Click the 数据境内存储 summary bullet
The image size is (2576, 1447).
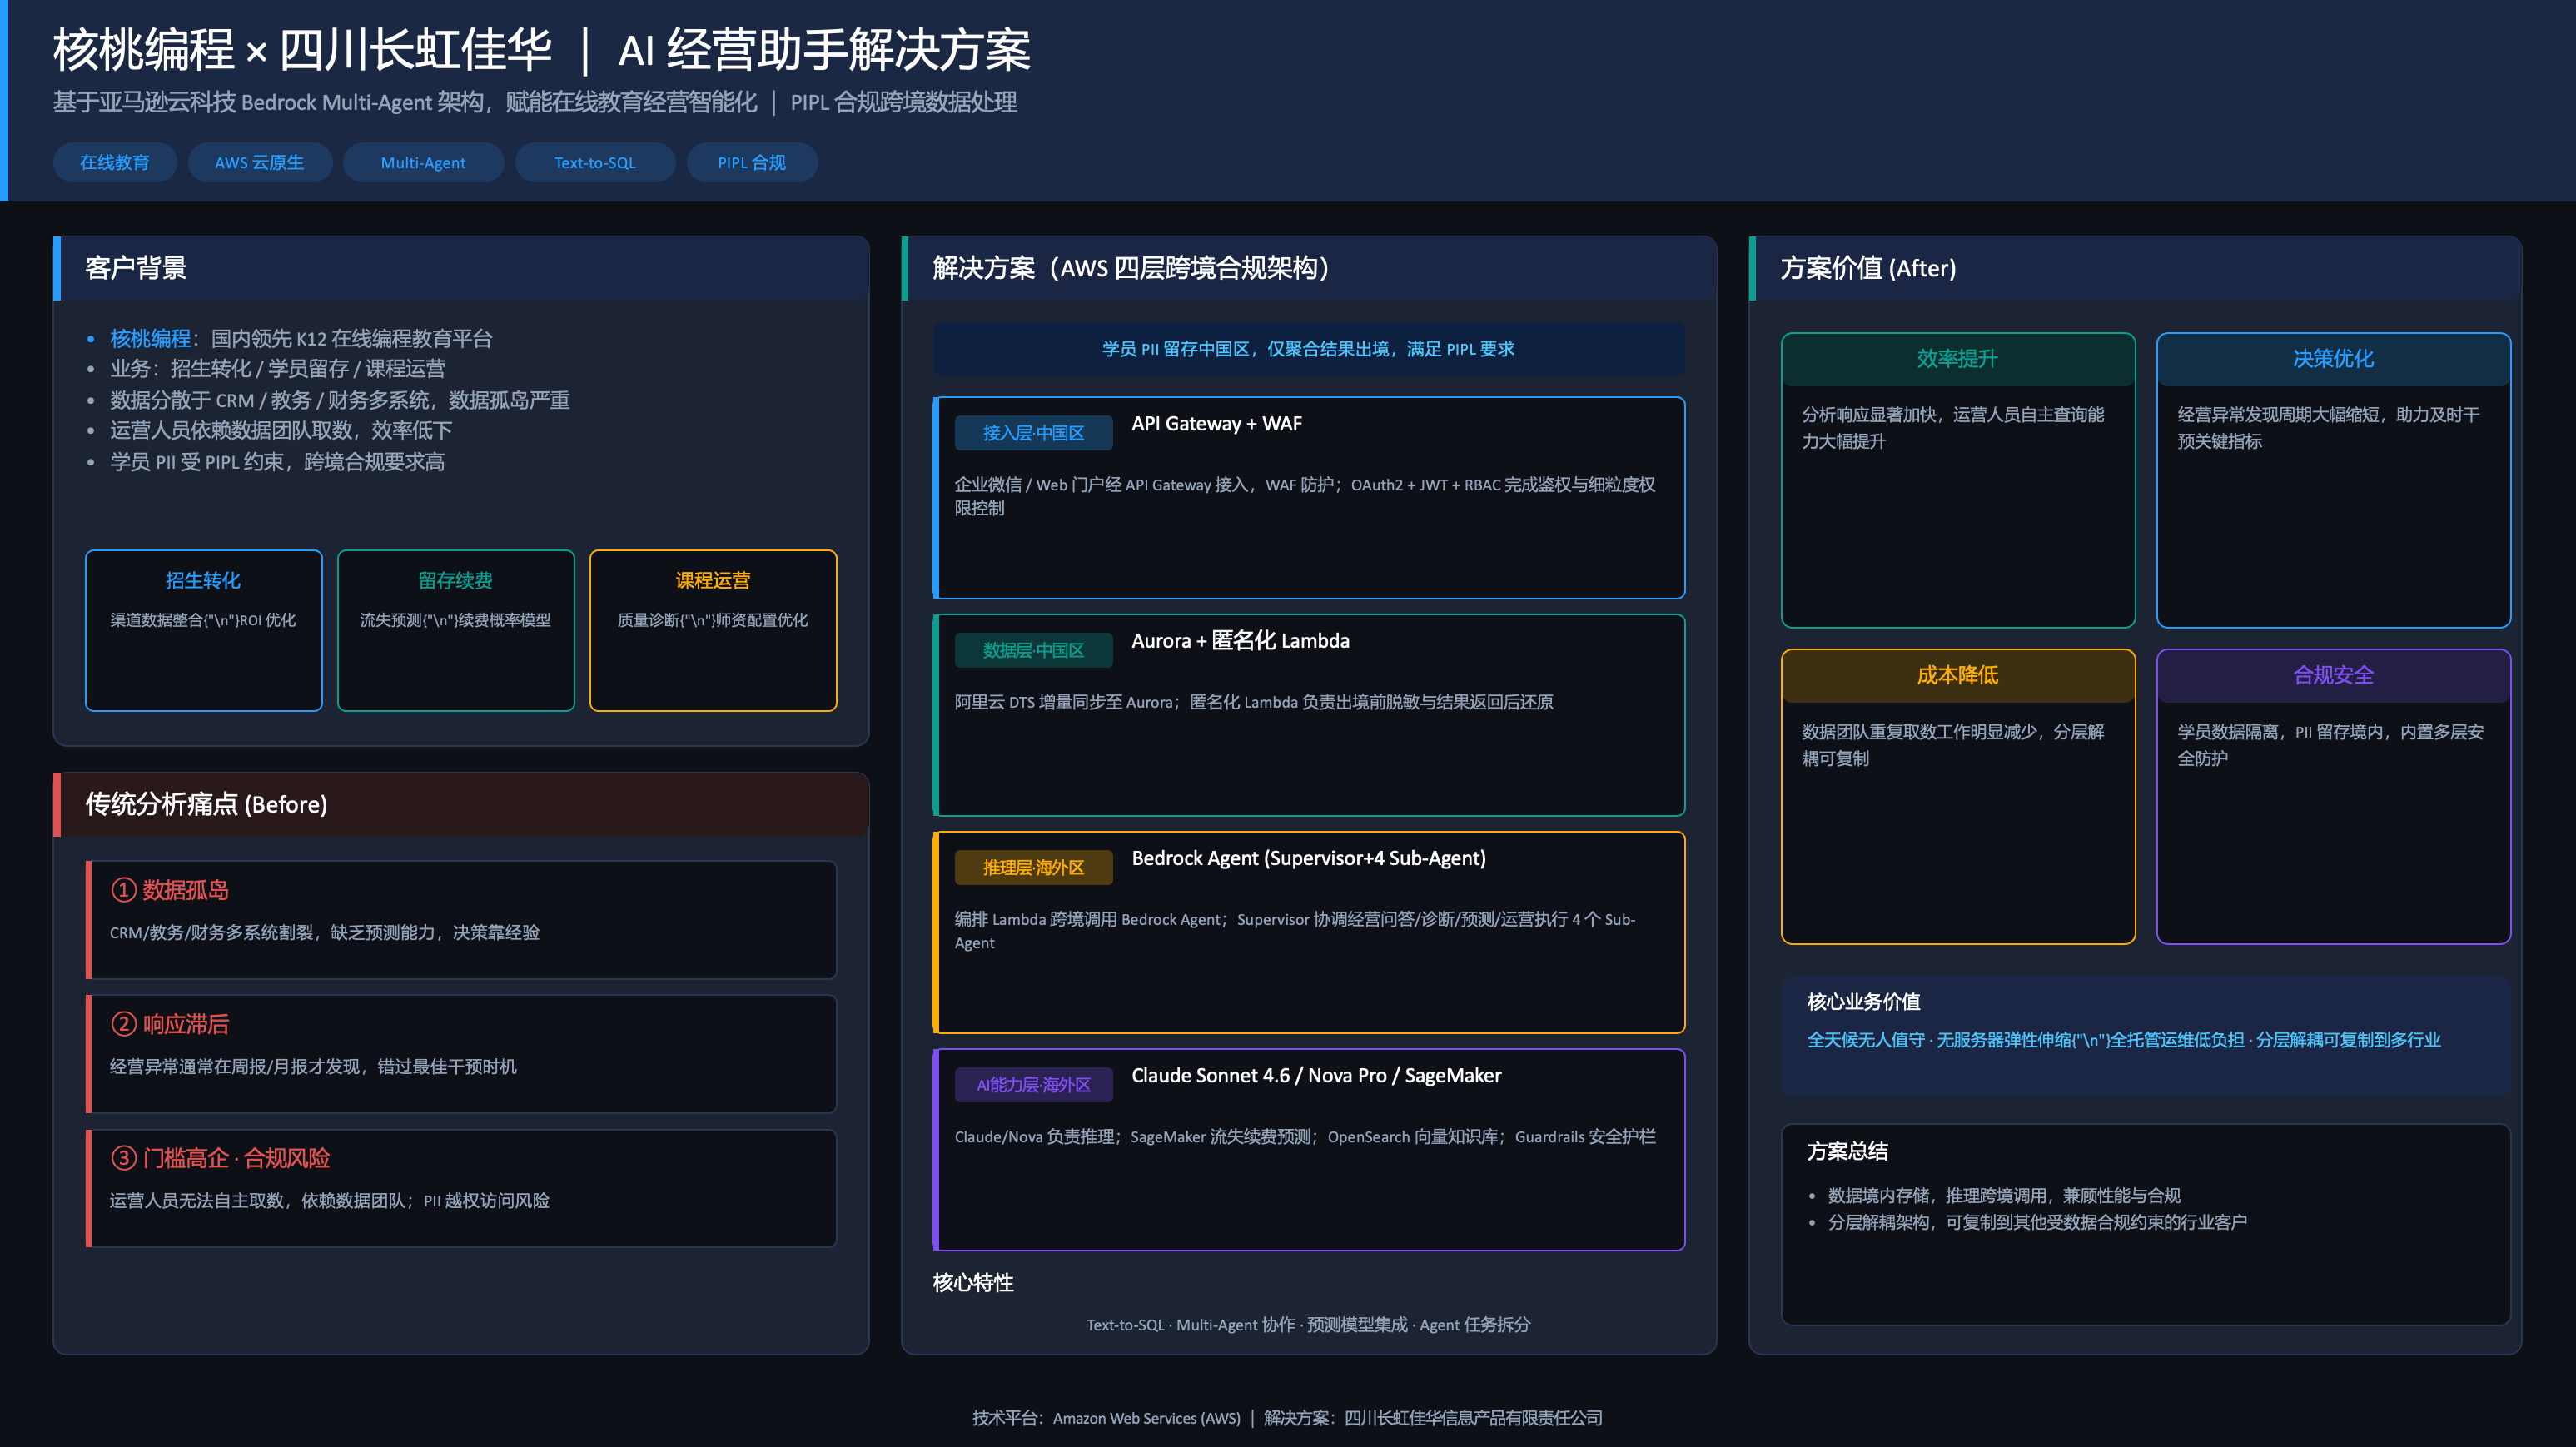click(x=2004, y=1195)
